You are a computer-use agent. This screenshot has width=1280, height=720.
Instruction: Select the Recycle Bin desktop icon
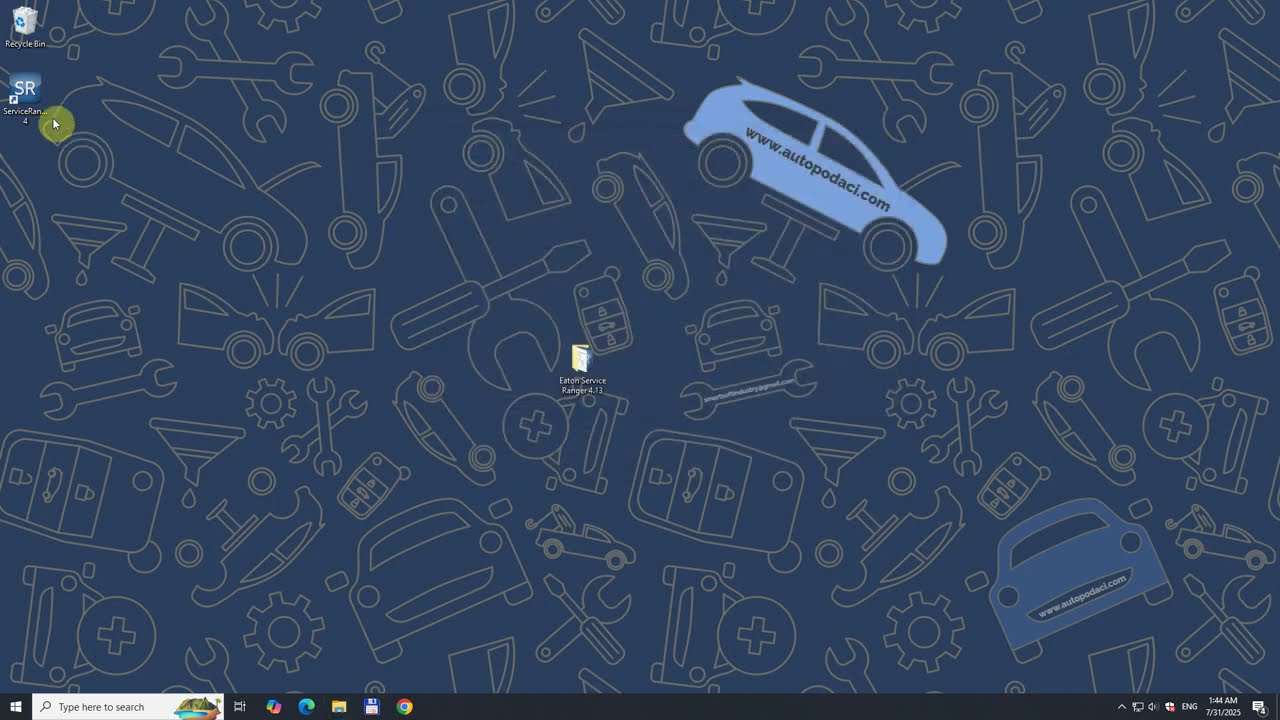coord(25,27)
